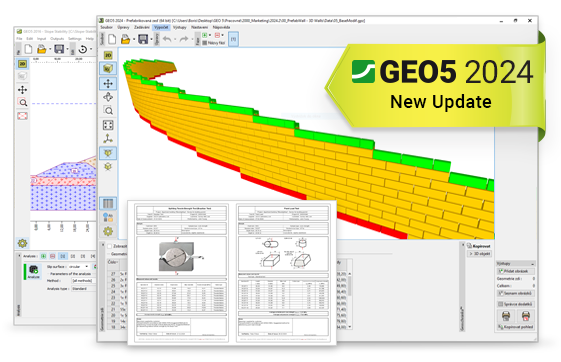Expand the 3D objekt item
This screenshot has height=362, width=561.
(x=480, y=254)
